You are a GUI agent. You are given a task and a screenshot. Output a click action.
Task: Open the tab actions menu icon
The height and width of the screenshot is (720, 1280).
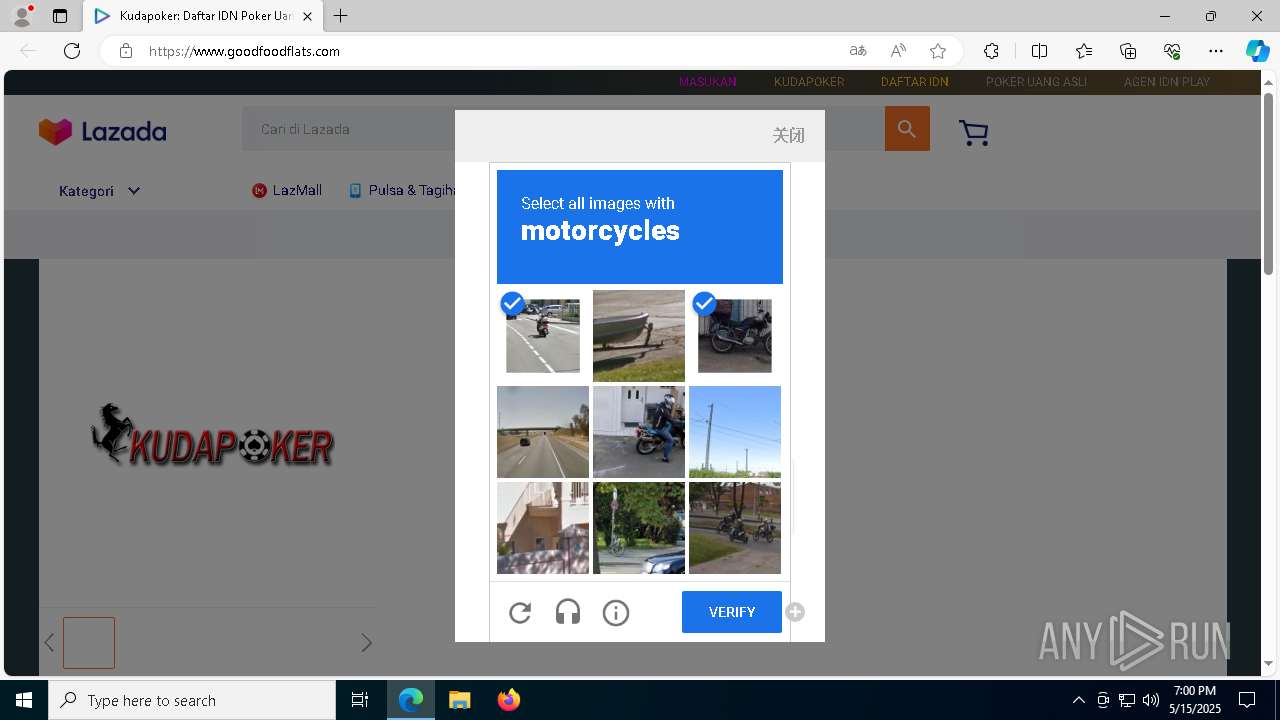tap(60, 16)
